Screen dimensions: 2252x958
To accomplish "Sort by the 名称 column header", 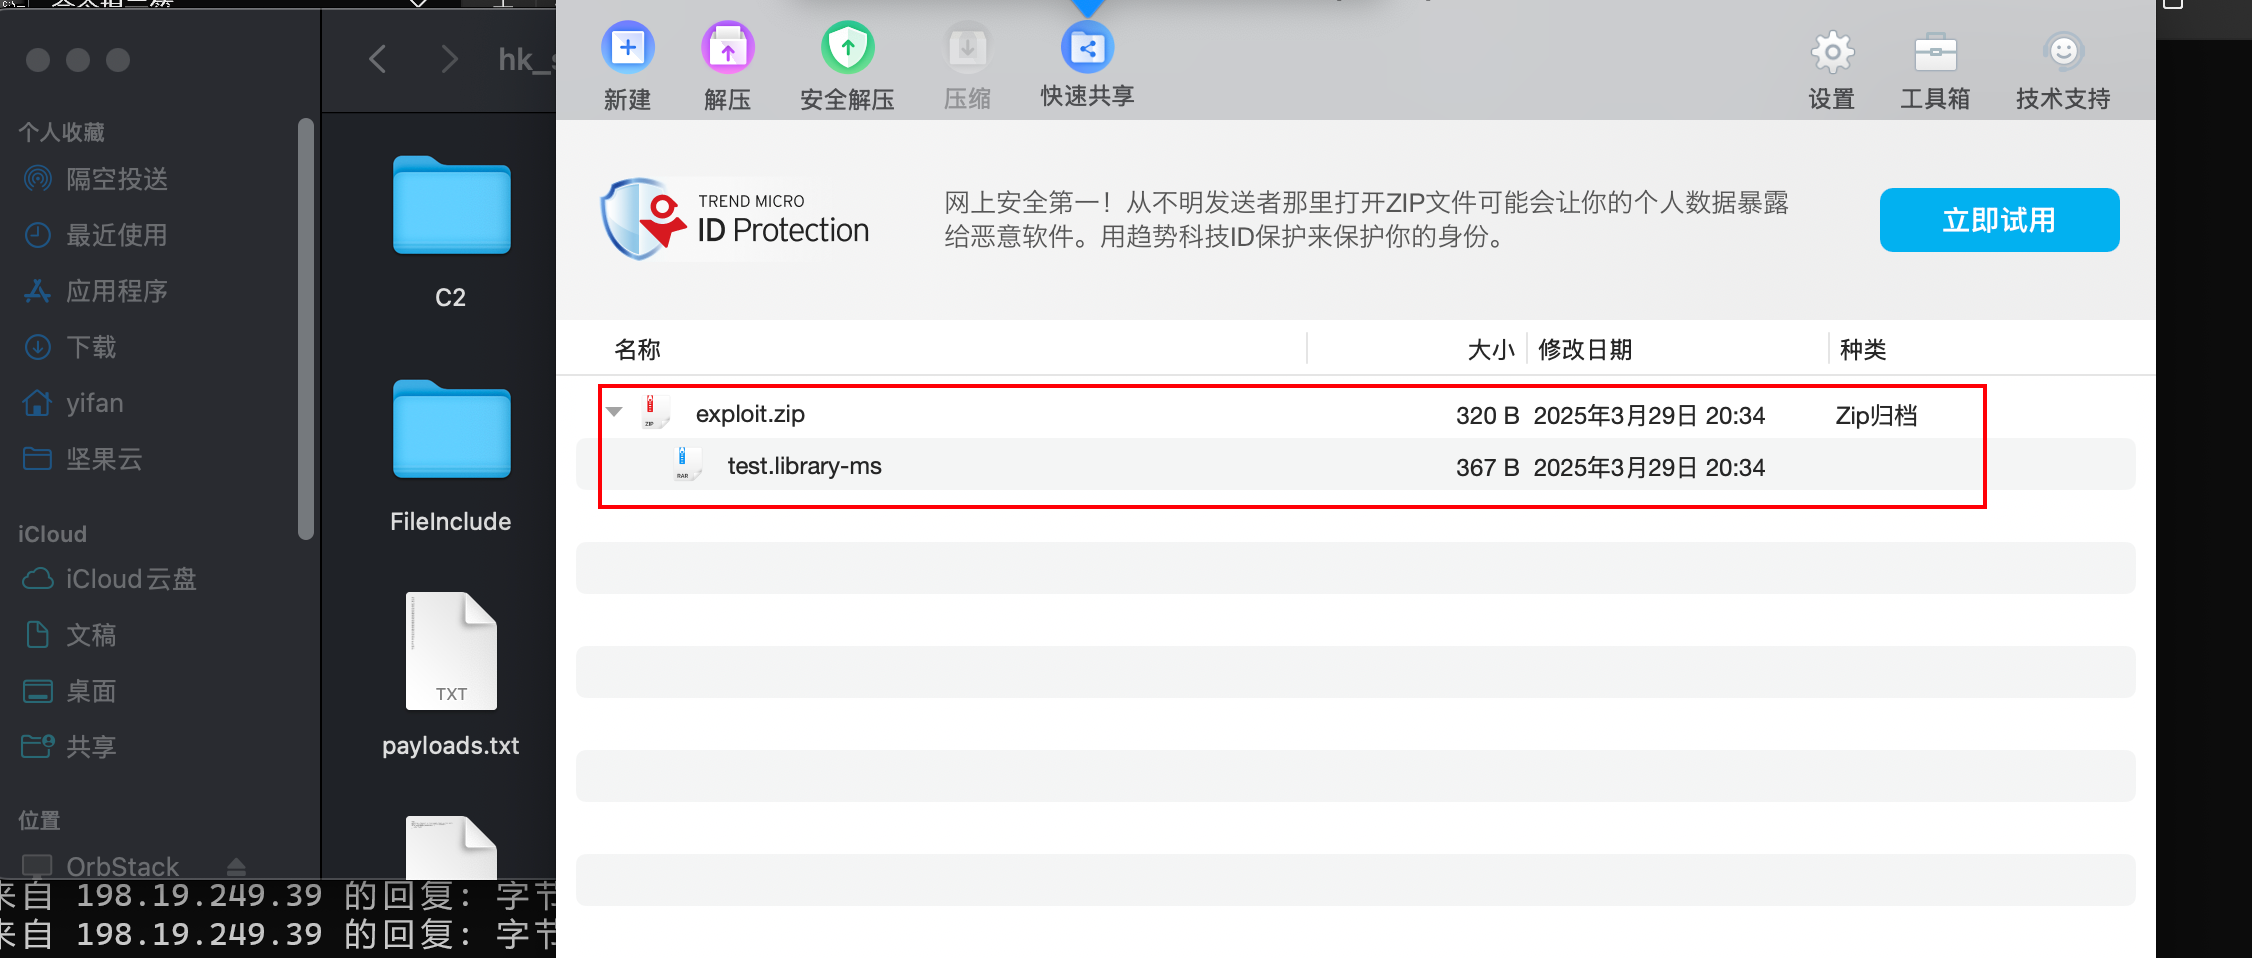I will click(637, 350).
